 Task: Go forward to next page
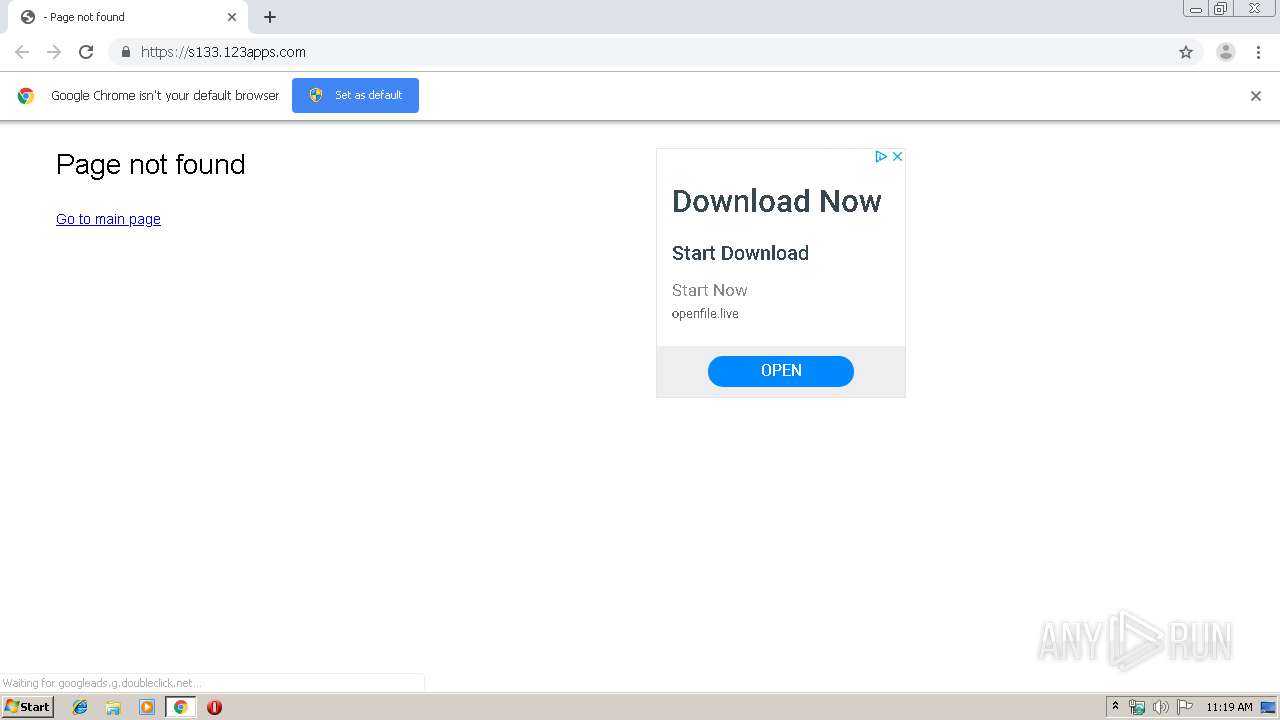54,52
